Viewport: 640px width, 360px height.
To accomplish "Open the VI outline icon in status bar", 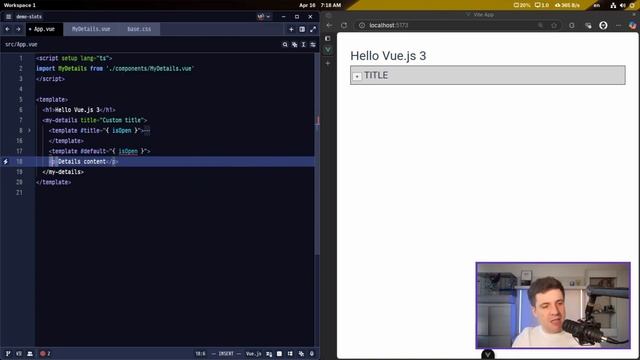I will click(x=19, y=353).
